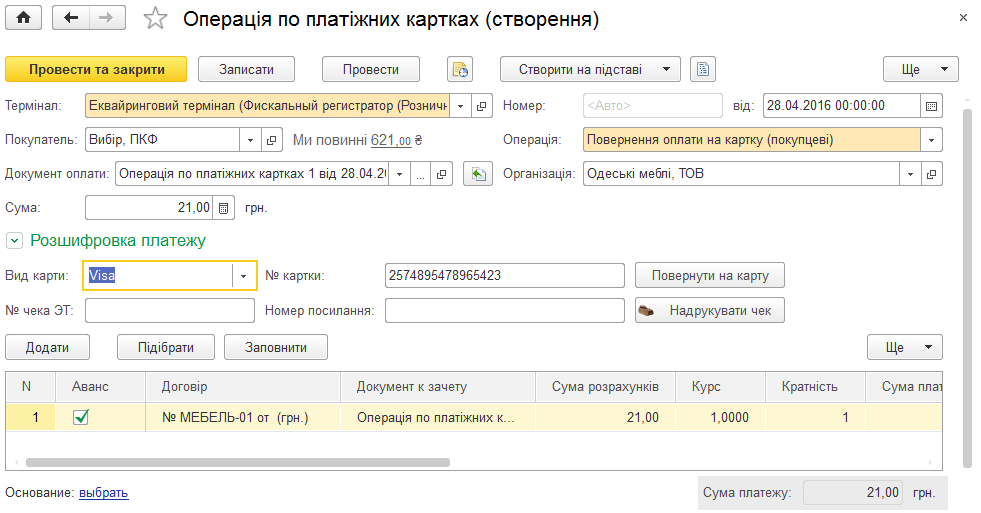Open the Вид карти dropdown

click(243, 276)
